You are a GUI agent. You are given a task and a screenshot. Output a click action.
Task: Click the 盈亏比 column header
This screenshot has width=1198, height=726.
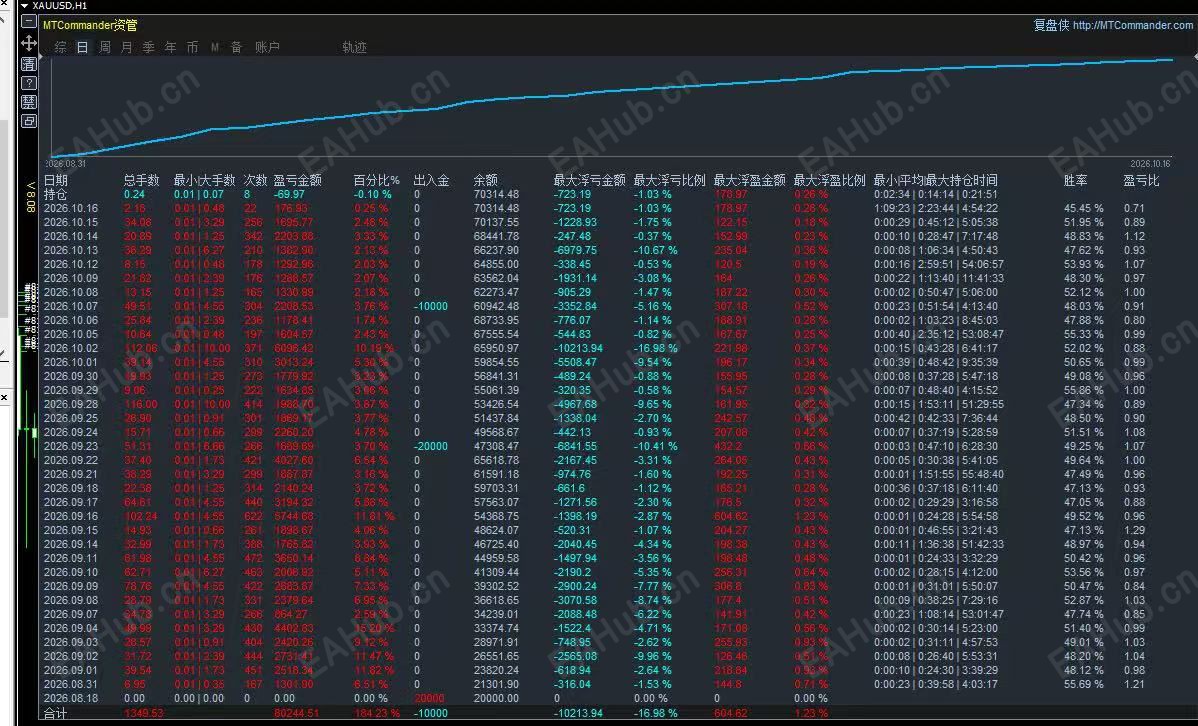pyautogui.click(x=1141, y=180)
